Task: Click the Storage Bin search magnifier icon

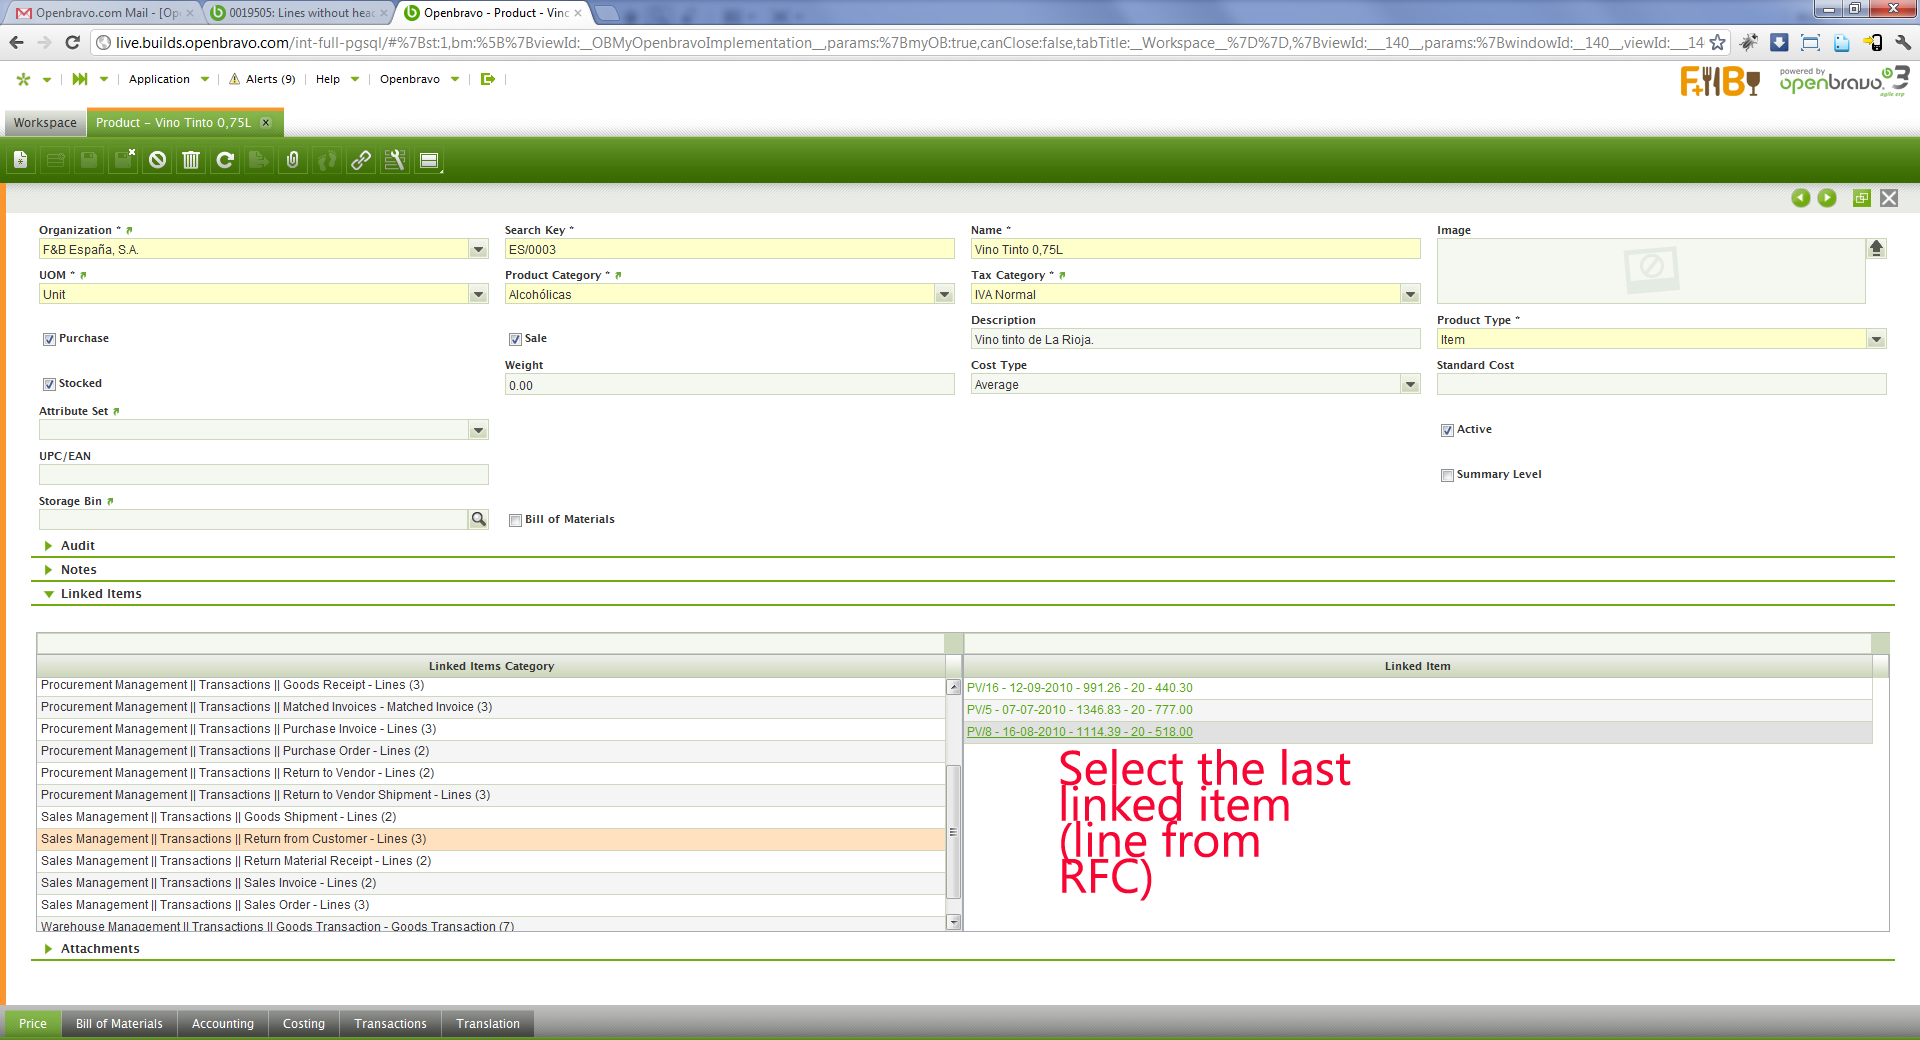Action: click(x=479, y=519)
